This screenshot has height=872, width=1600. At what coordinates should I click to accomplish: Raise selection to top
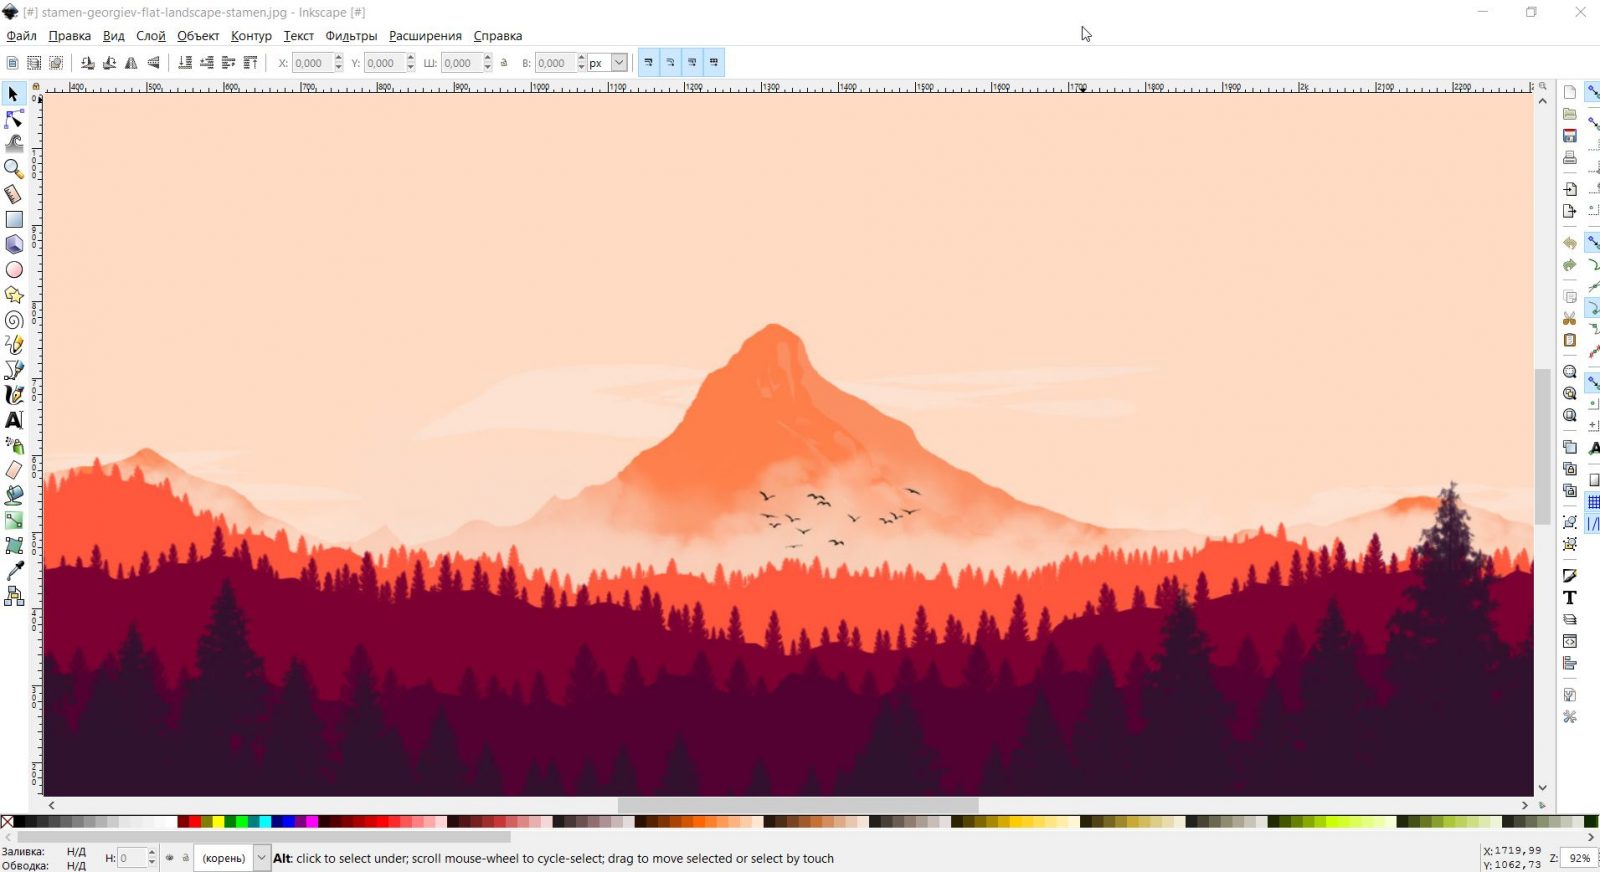pos(251,63)
